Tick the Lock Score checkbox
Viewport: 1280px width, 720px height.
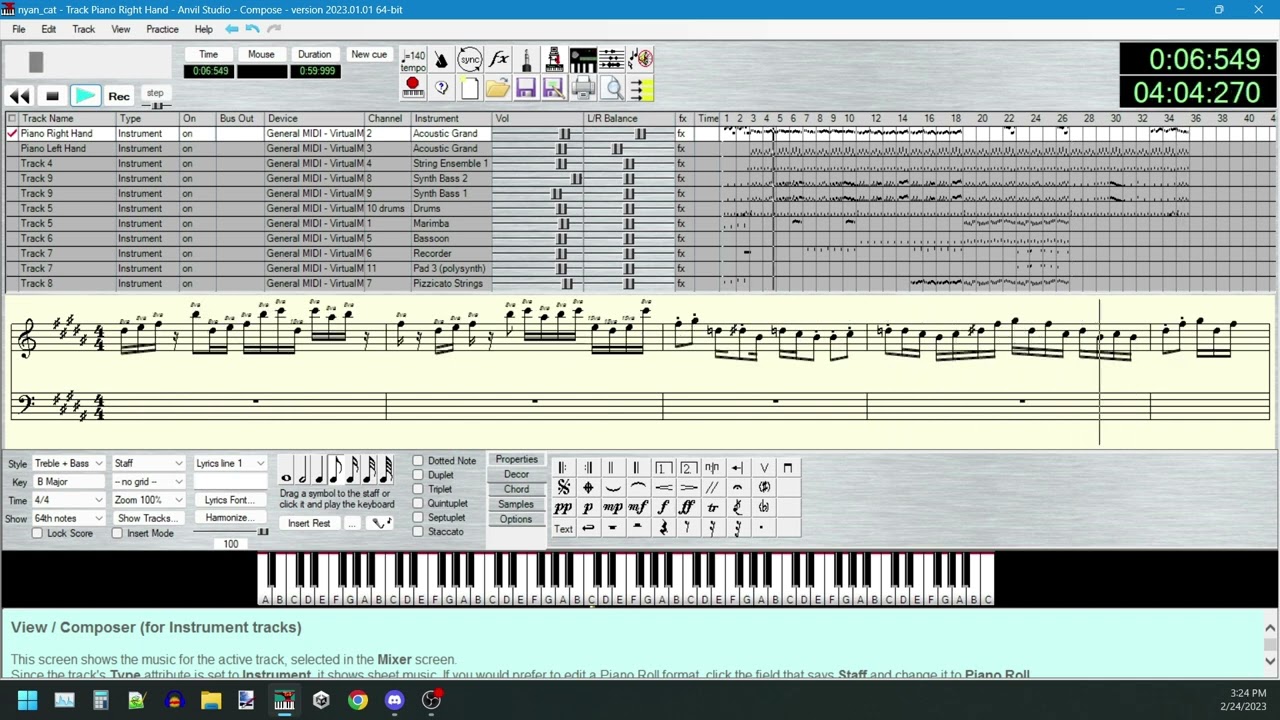[37, 533]
